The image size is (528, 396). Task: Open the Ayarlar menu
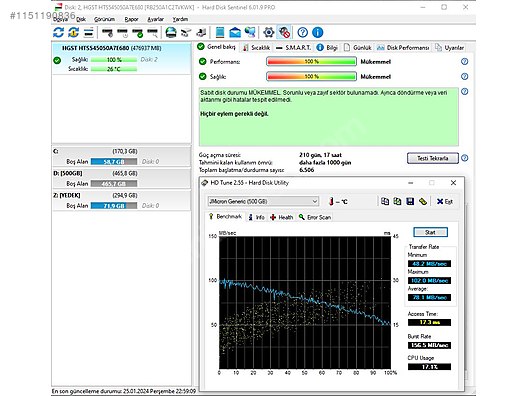155,19
